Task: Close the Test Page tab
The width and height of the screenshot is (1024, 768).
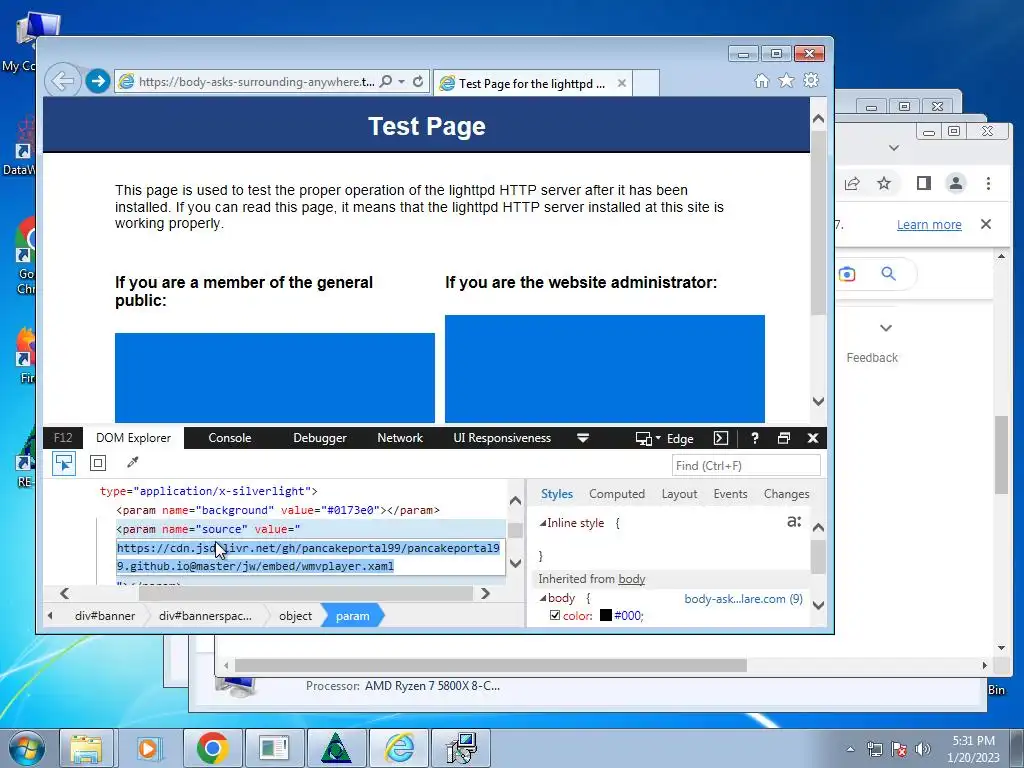Action: click(x=622, y=84)
